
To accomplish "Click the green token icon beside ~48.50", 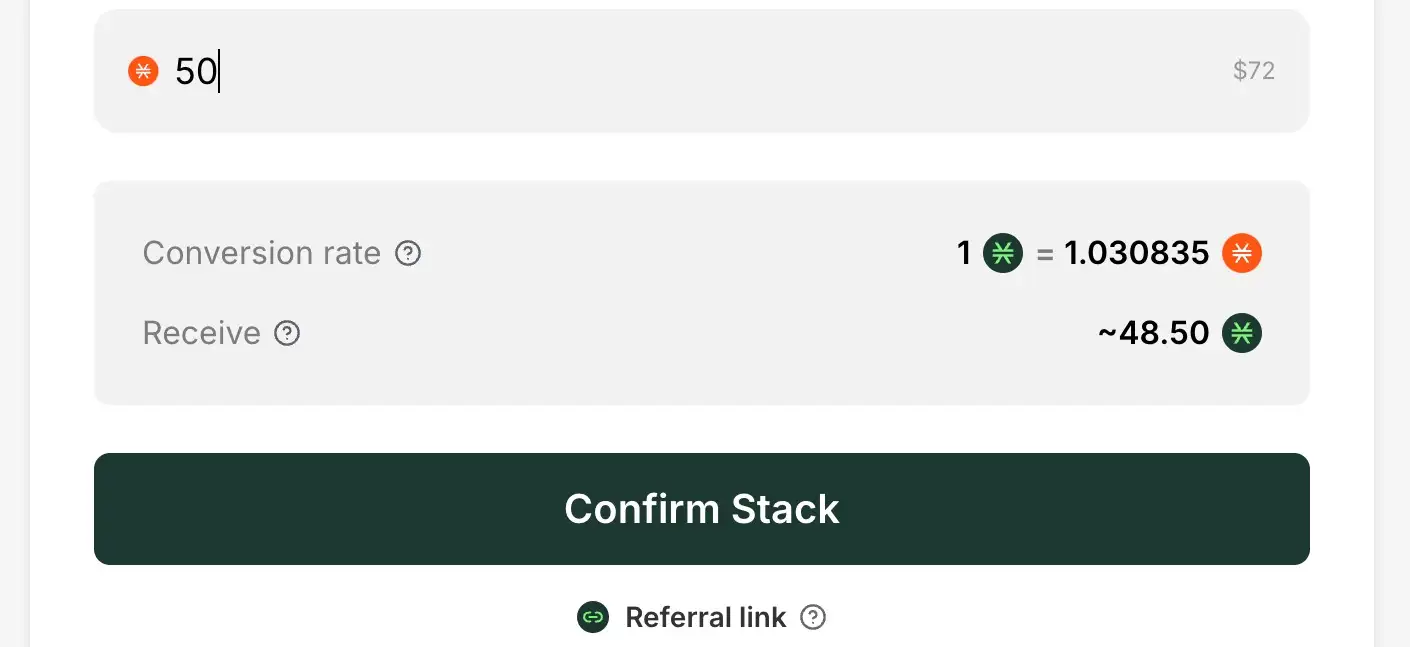I will point(1242,333).
